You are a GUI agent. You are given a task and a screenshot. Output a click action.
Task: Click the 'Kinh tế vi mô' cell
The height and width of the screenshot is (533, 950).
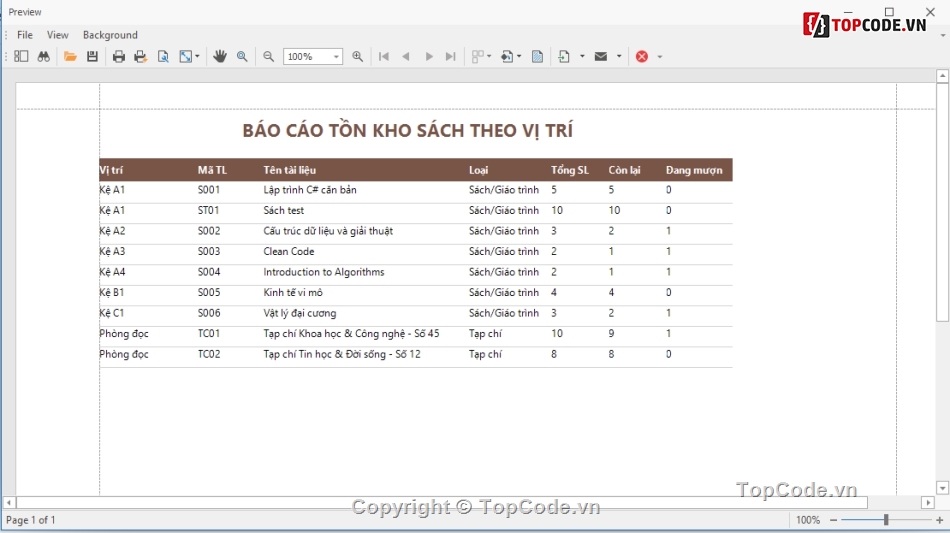(293, 293)
